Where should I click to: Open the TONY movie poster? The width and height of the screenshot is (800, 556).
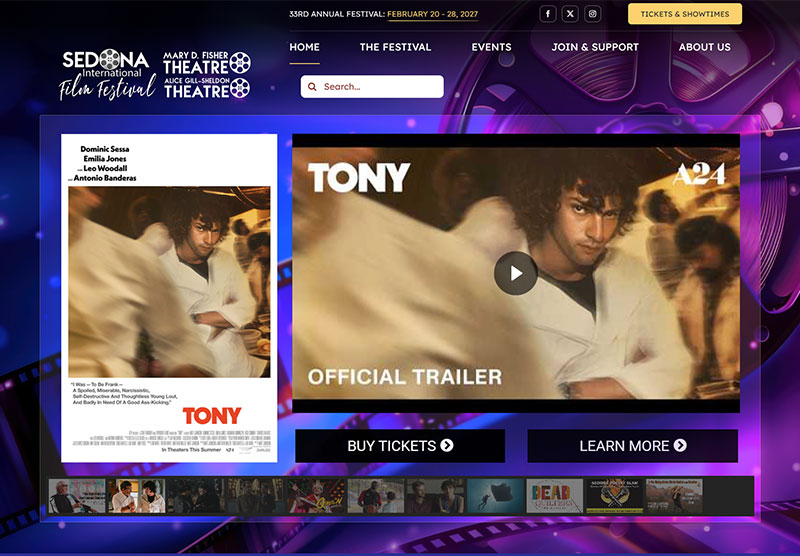tap(169, 298)
